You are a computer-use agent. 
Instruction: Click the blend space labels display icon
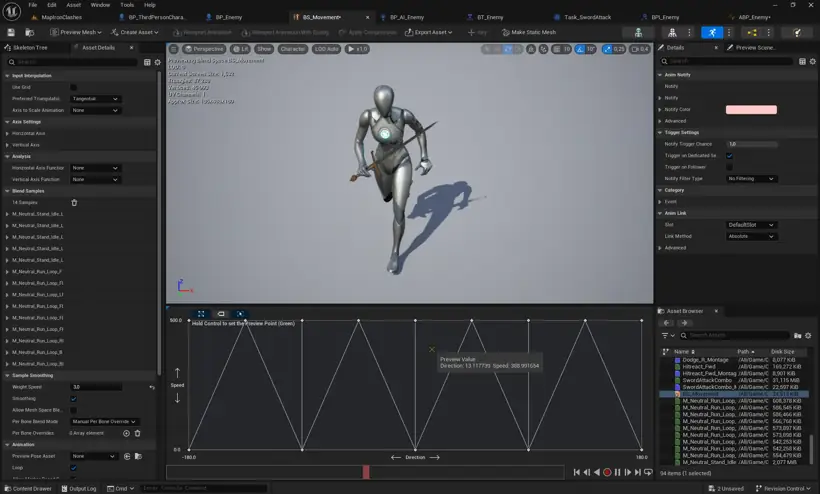(221, 314)
